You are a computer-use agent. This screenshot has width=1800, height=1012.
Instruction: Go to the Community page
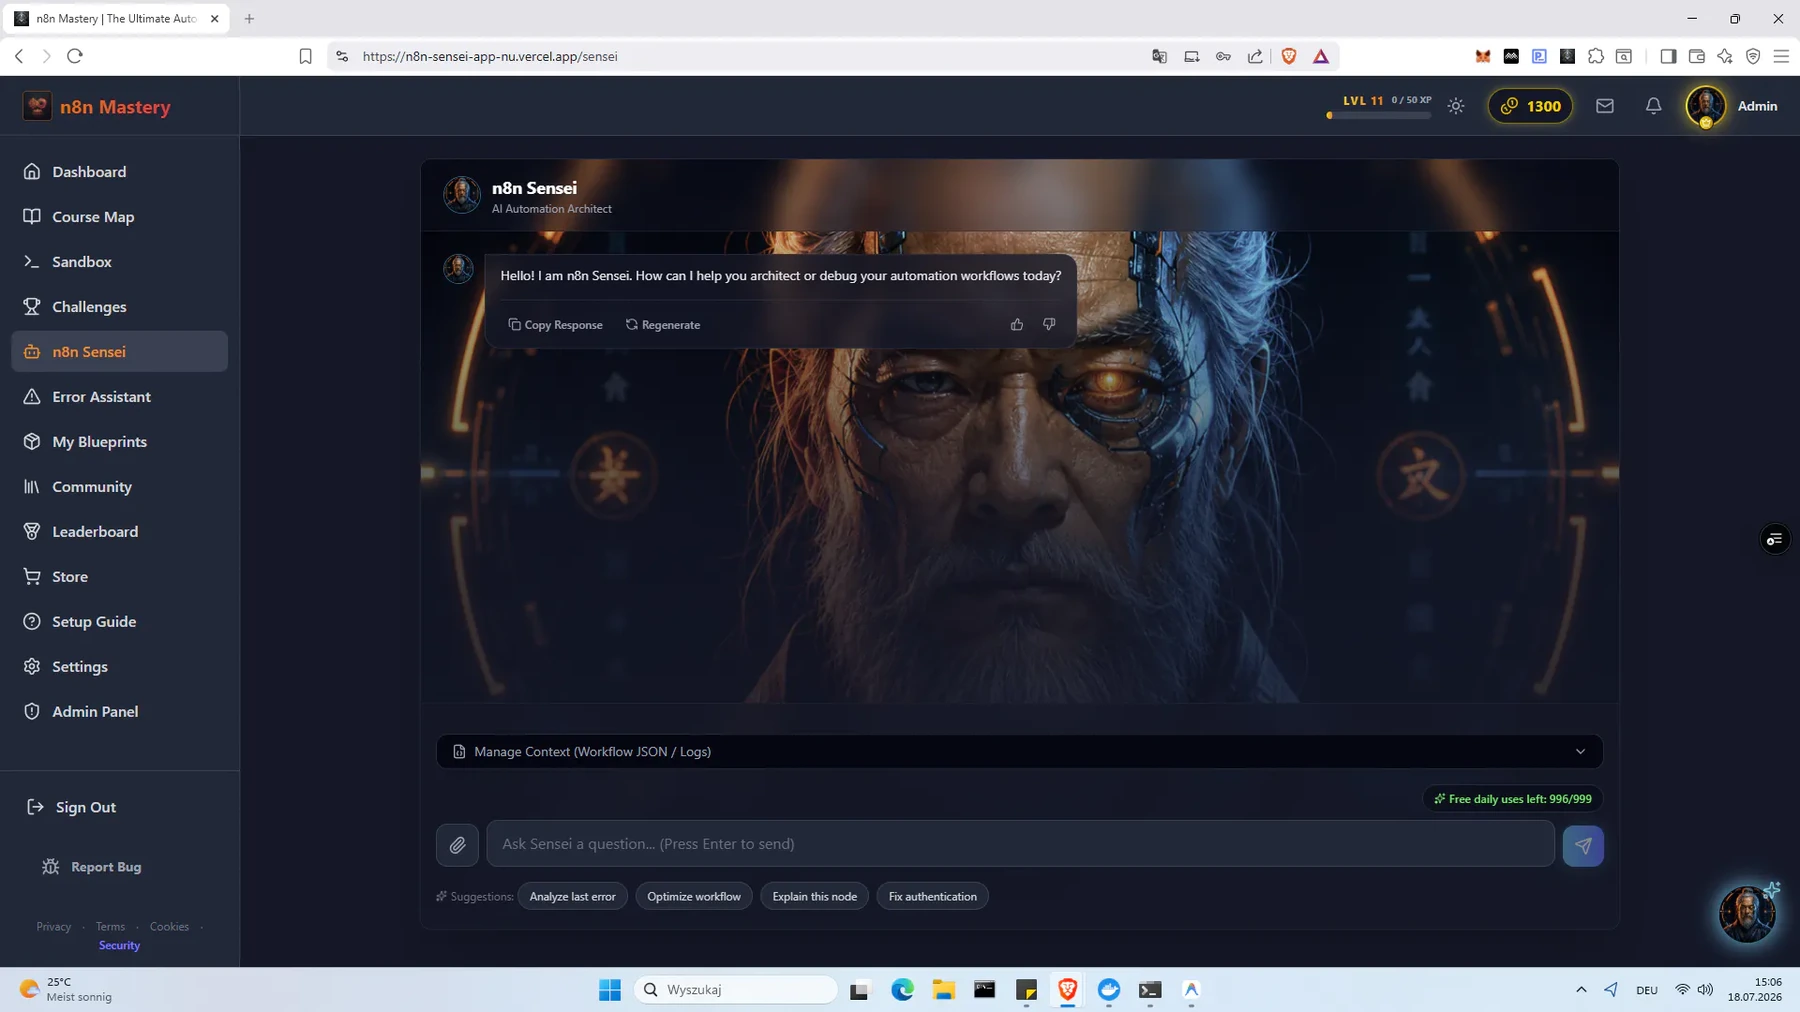click(x=120, y=487)
